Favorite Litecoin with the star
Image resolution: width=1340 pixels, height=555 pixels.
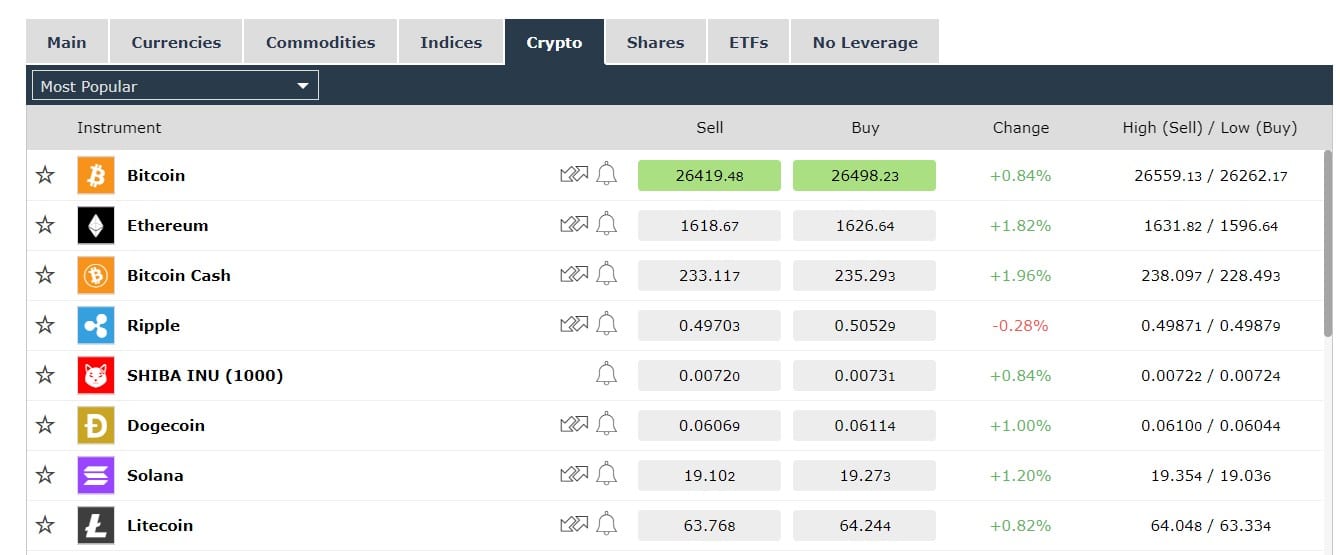45,525
